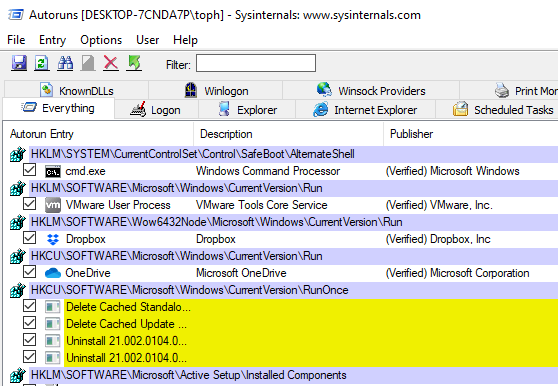Screen dimensions: 558x386
Task: Click the red X Delete toolbar icon
Action: tap(111, 63)
